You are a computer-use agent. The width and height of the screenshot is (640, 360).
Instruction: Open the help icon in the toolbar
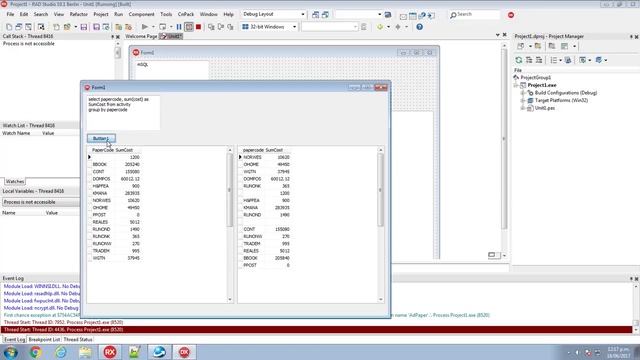419,27
